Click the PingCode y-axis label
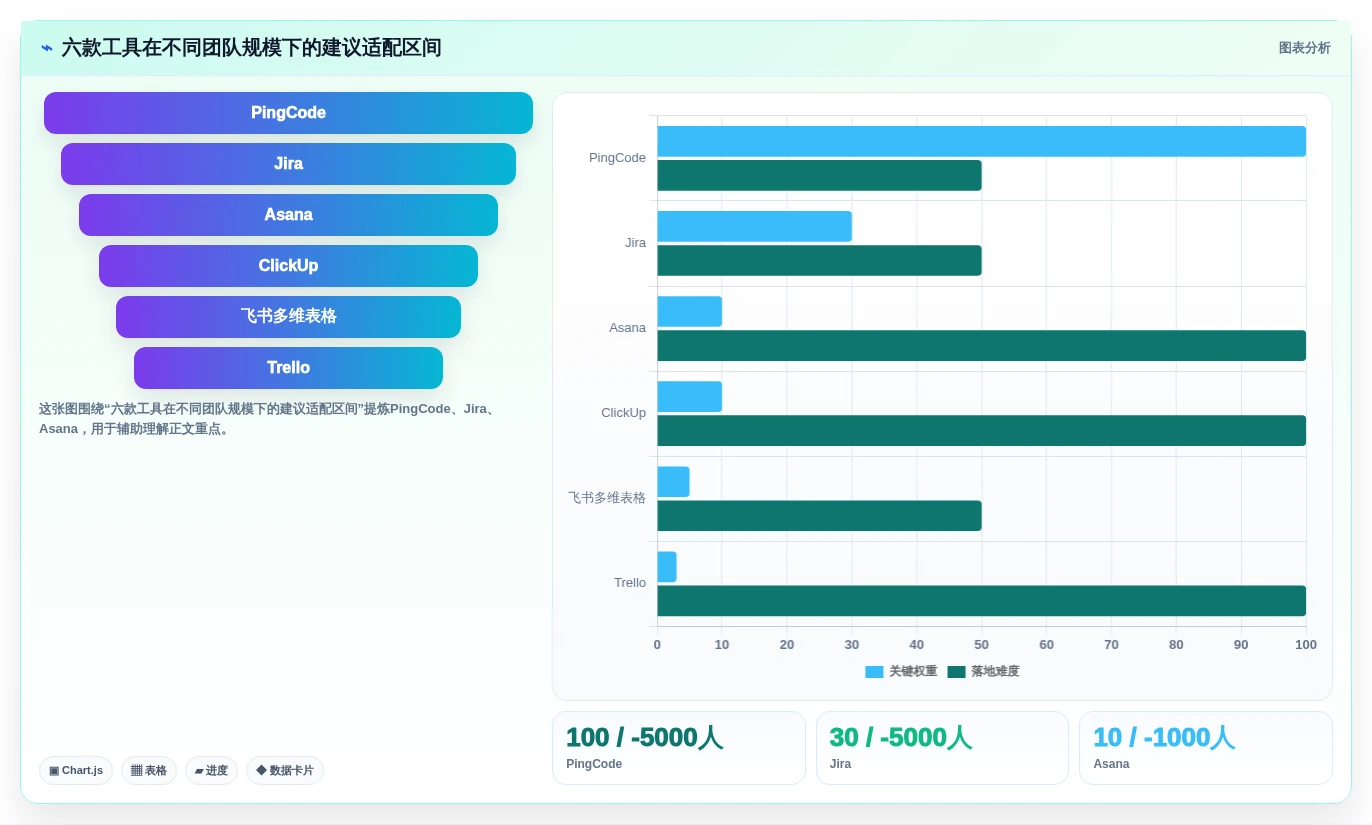Viewport: 1372px width, 825px height. (x=617, y=158)
